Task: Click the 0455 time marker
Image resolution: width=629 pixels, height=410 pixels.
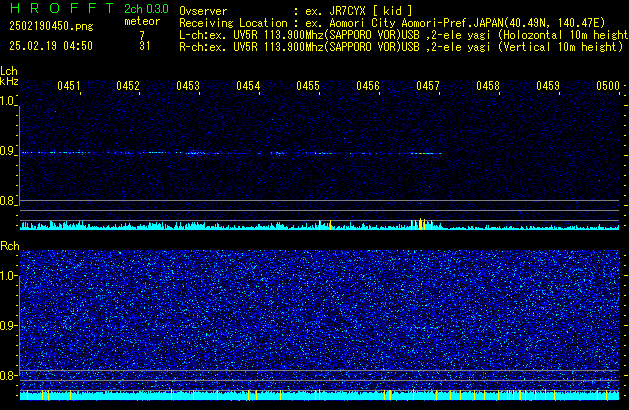Action: pyautogui.click(x=308, y=86)
